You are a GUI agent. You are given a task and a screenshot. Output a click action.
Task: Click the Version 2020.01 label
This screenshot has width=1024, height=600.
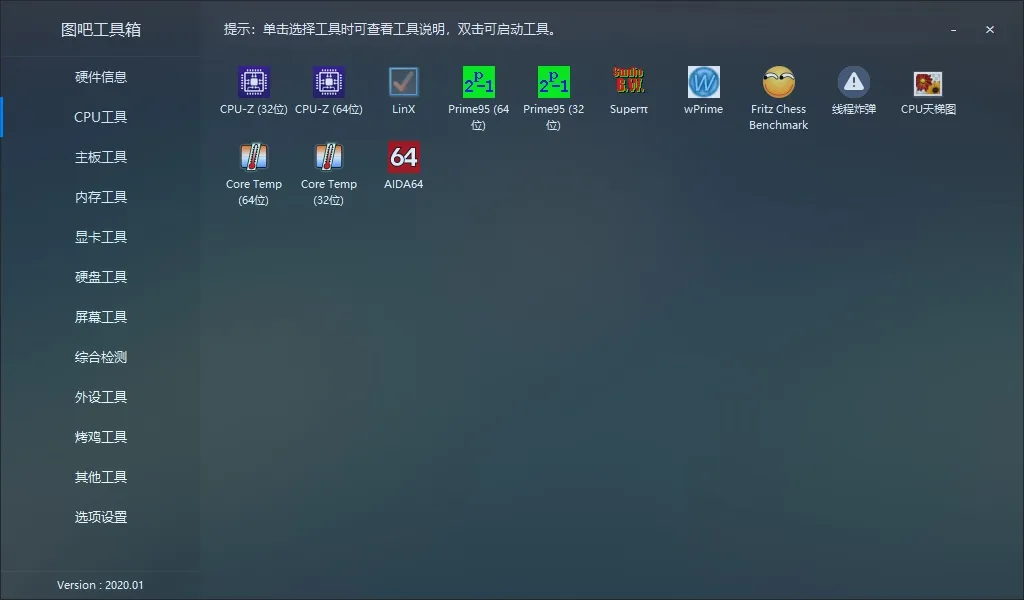(x=100, y=585)
